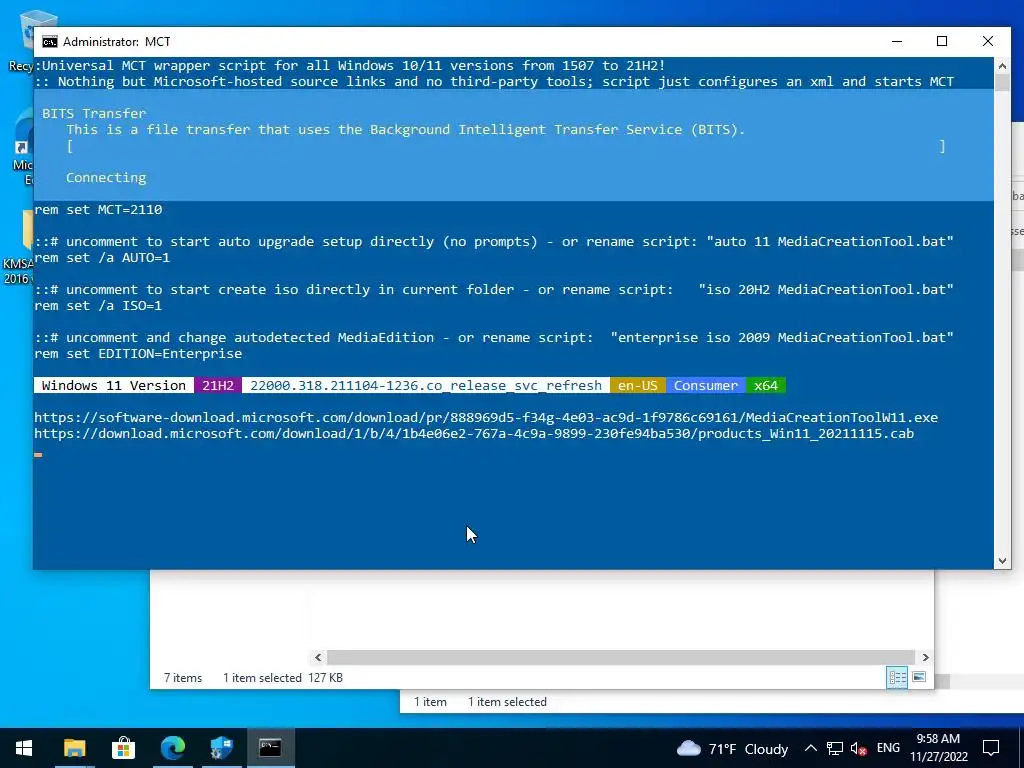Click the 'rem set /a AUTO=1' line
The height and width of the screenshot is (768, 1024).
[102, 258]
